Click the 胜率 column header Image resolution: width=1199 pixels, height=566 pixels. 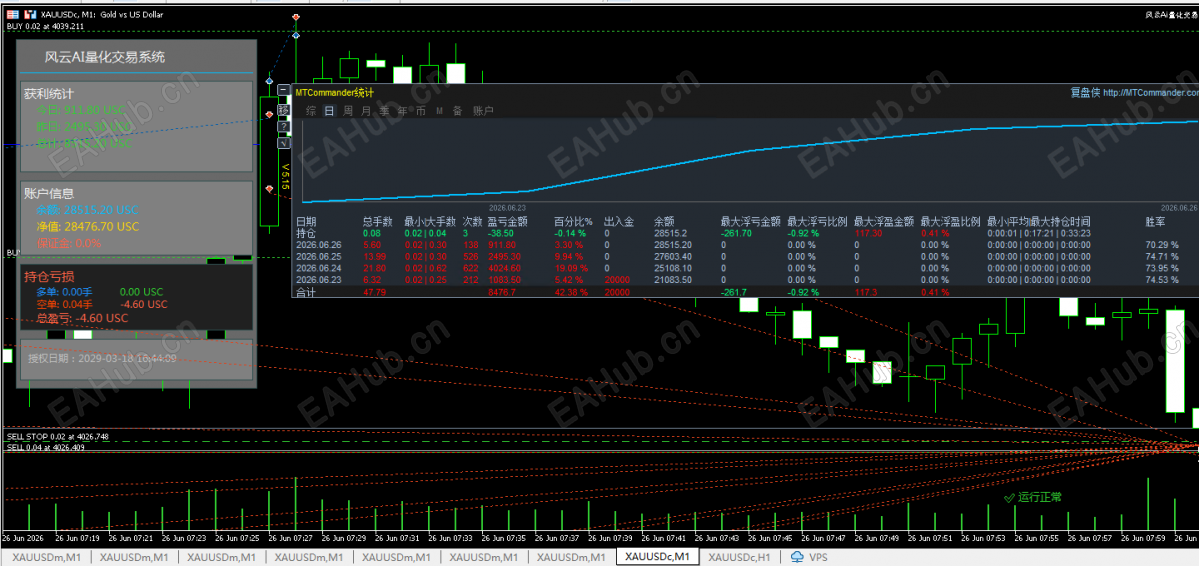pyautogui.click(x=1155, y=222)
